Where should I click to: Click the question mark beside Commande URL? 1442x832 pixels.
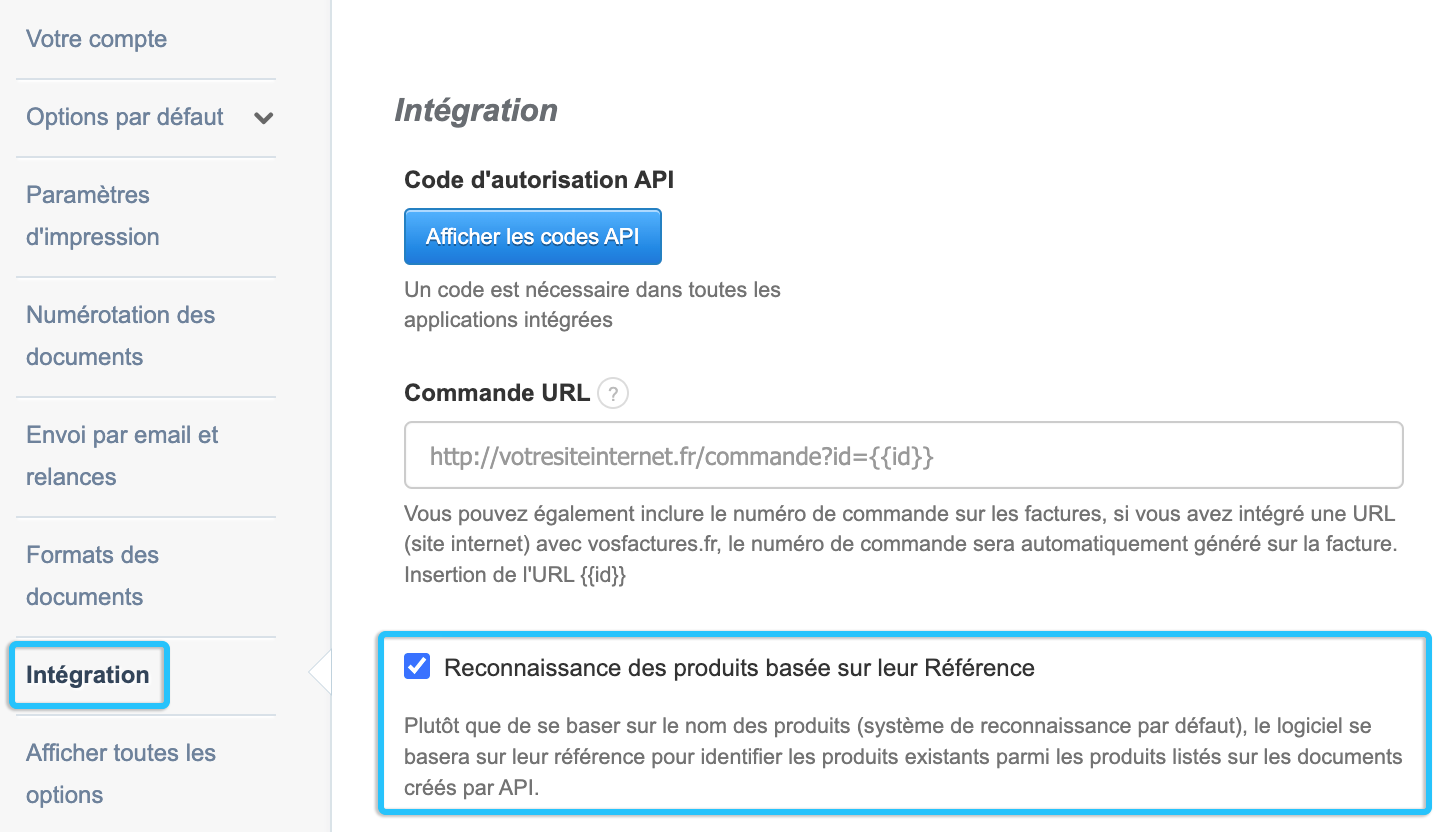[612, 393]
